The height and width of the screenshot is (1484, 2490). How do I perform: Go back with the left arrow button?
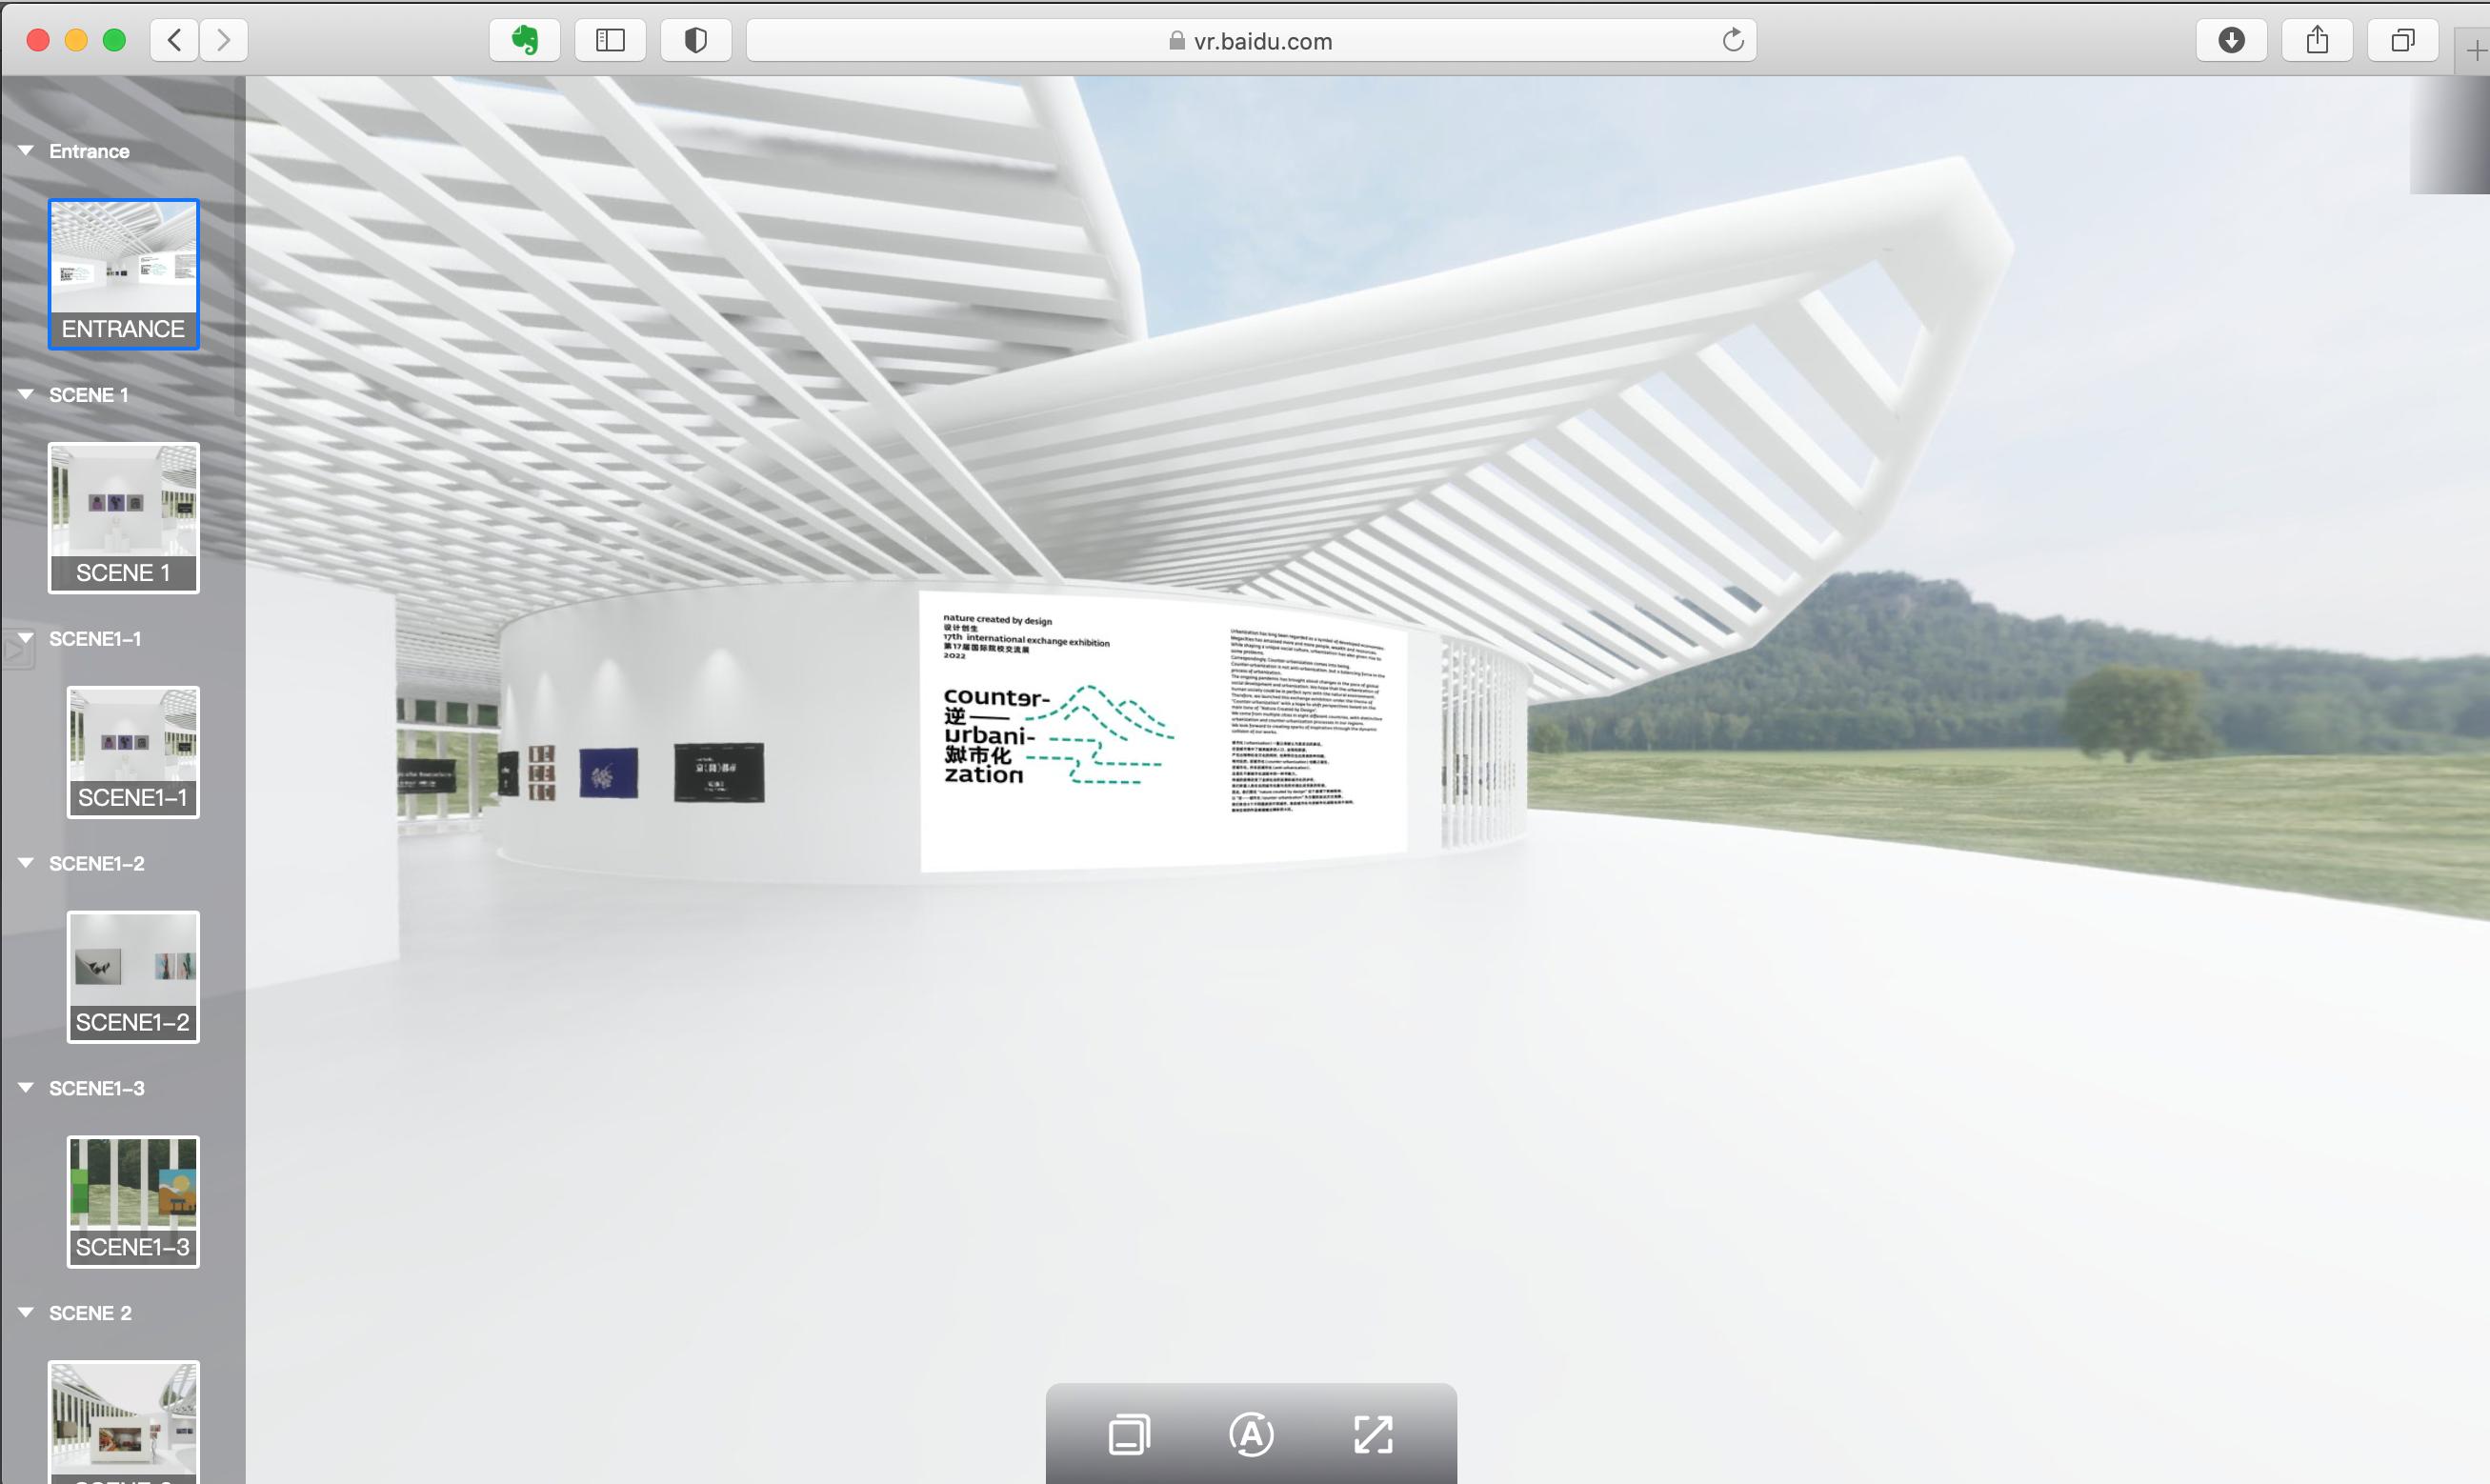[x=175, y=40]
